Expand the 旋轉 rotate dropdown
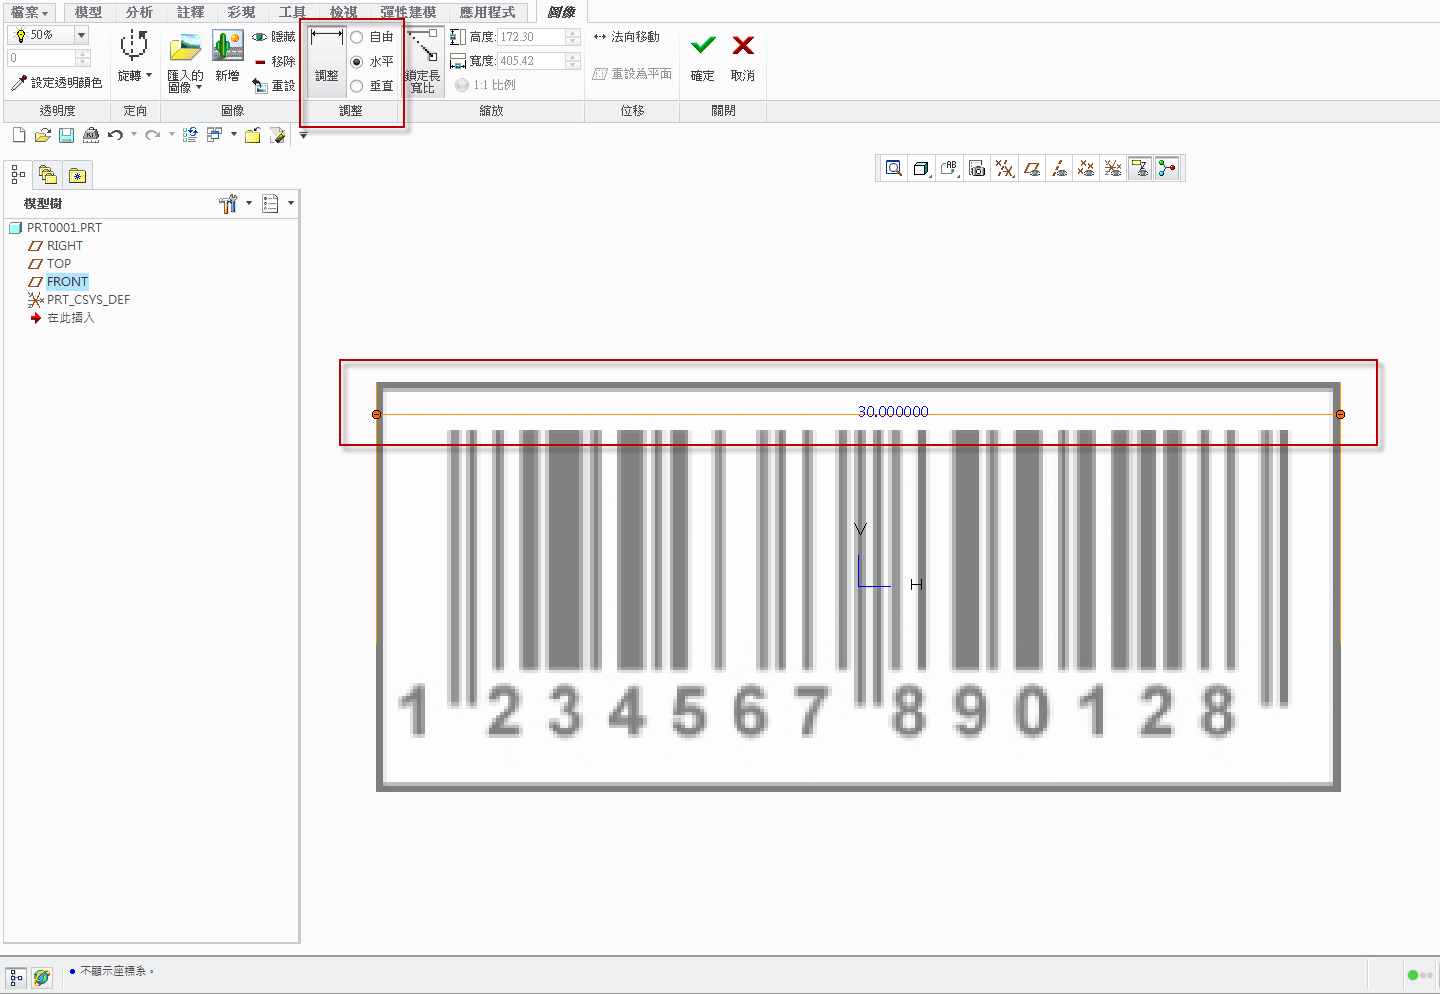The height and width of the screenshot is (994, 1440). pyautogui.click(x=149, y=76)
